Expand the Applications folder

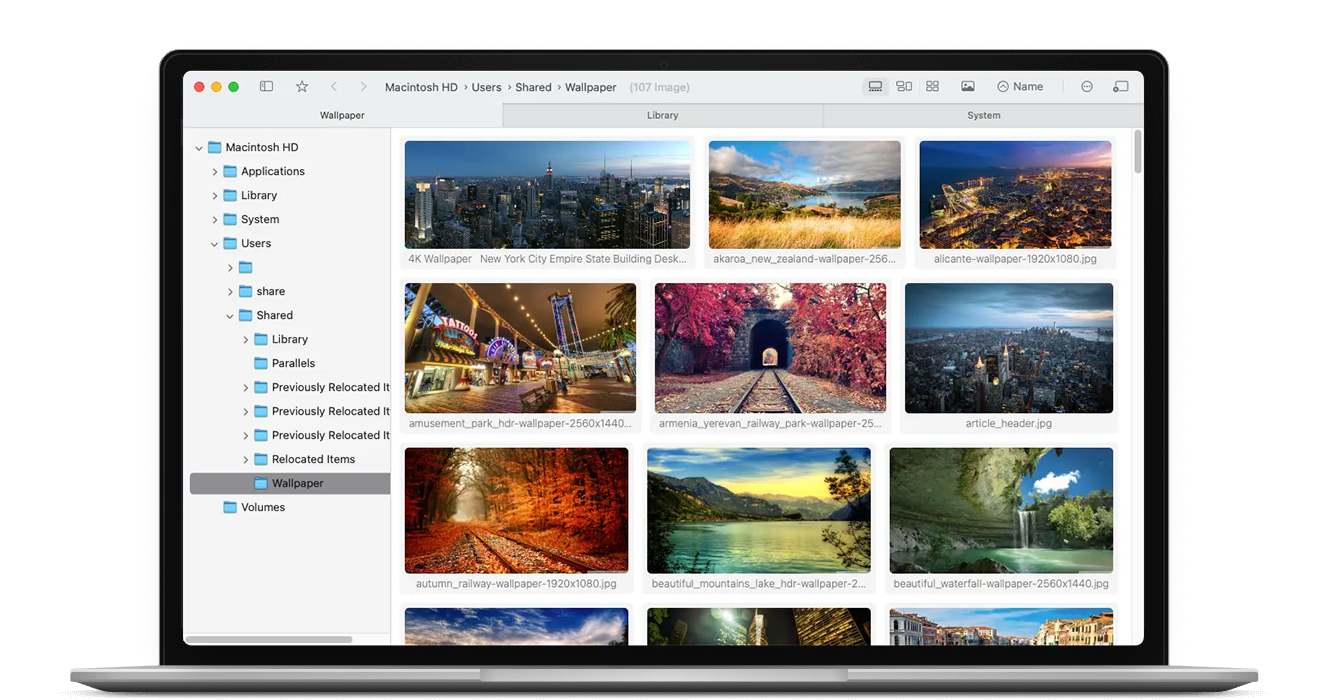(x=215, y=172)
